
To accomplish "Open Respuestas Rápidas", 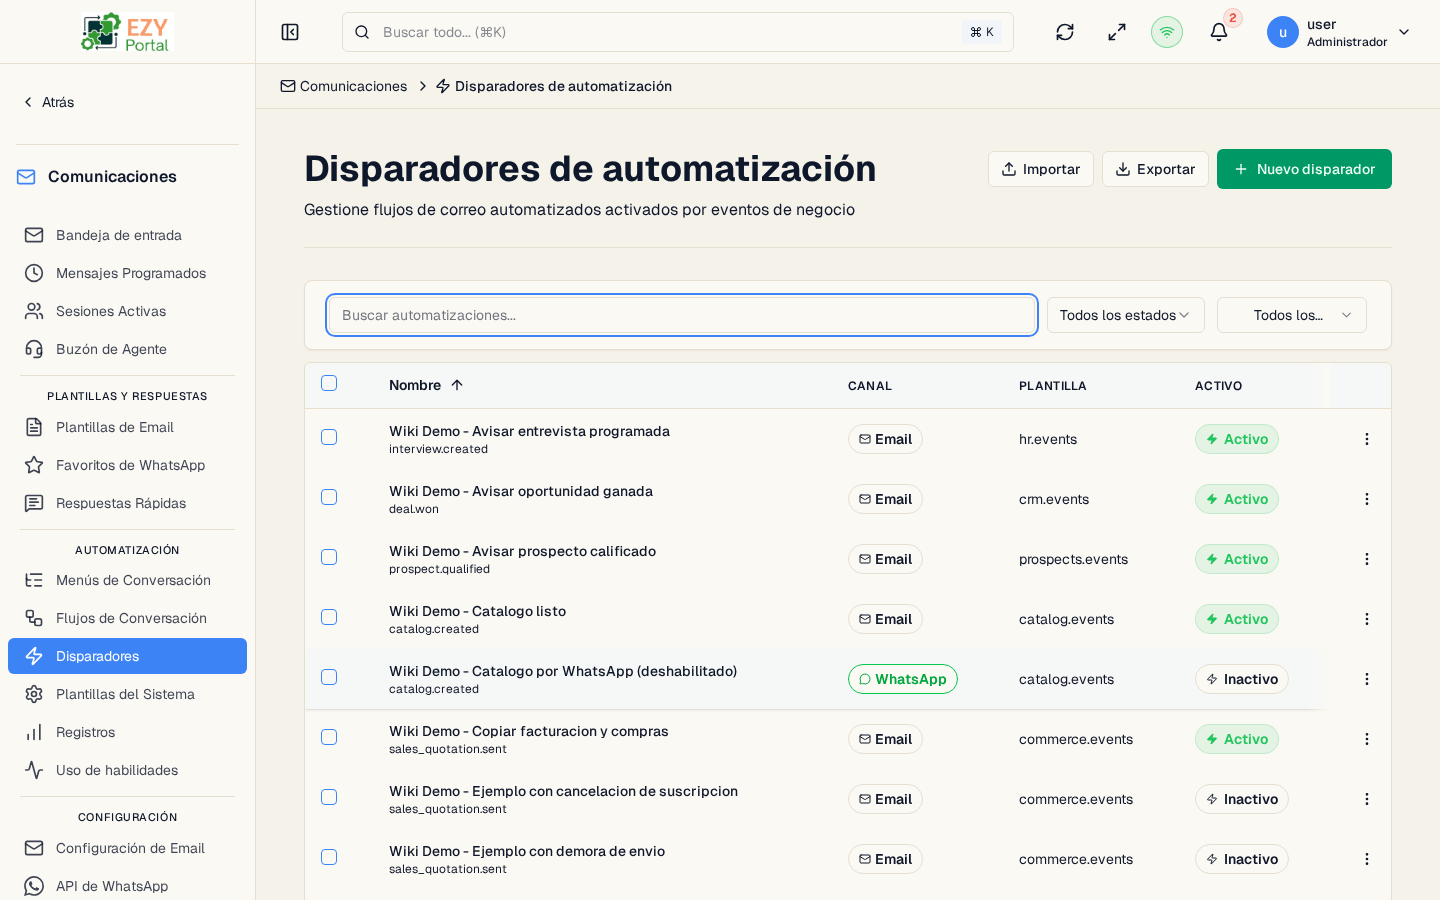I will [127, 503].
